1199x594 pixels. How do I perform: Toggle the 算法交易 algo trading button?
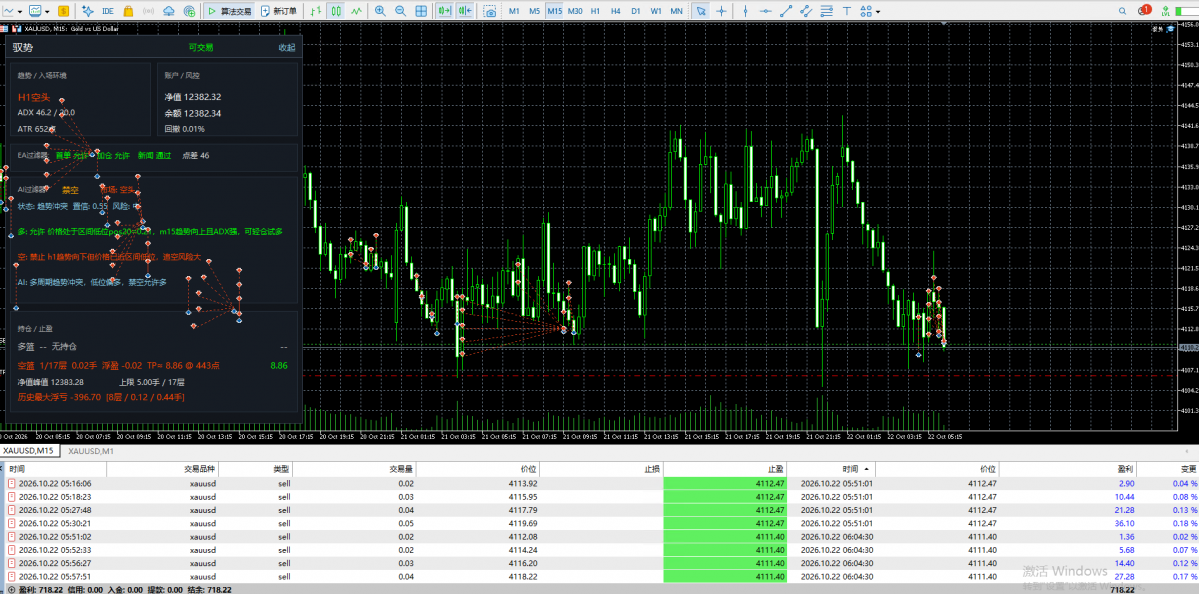point(227,11)
